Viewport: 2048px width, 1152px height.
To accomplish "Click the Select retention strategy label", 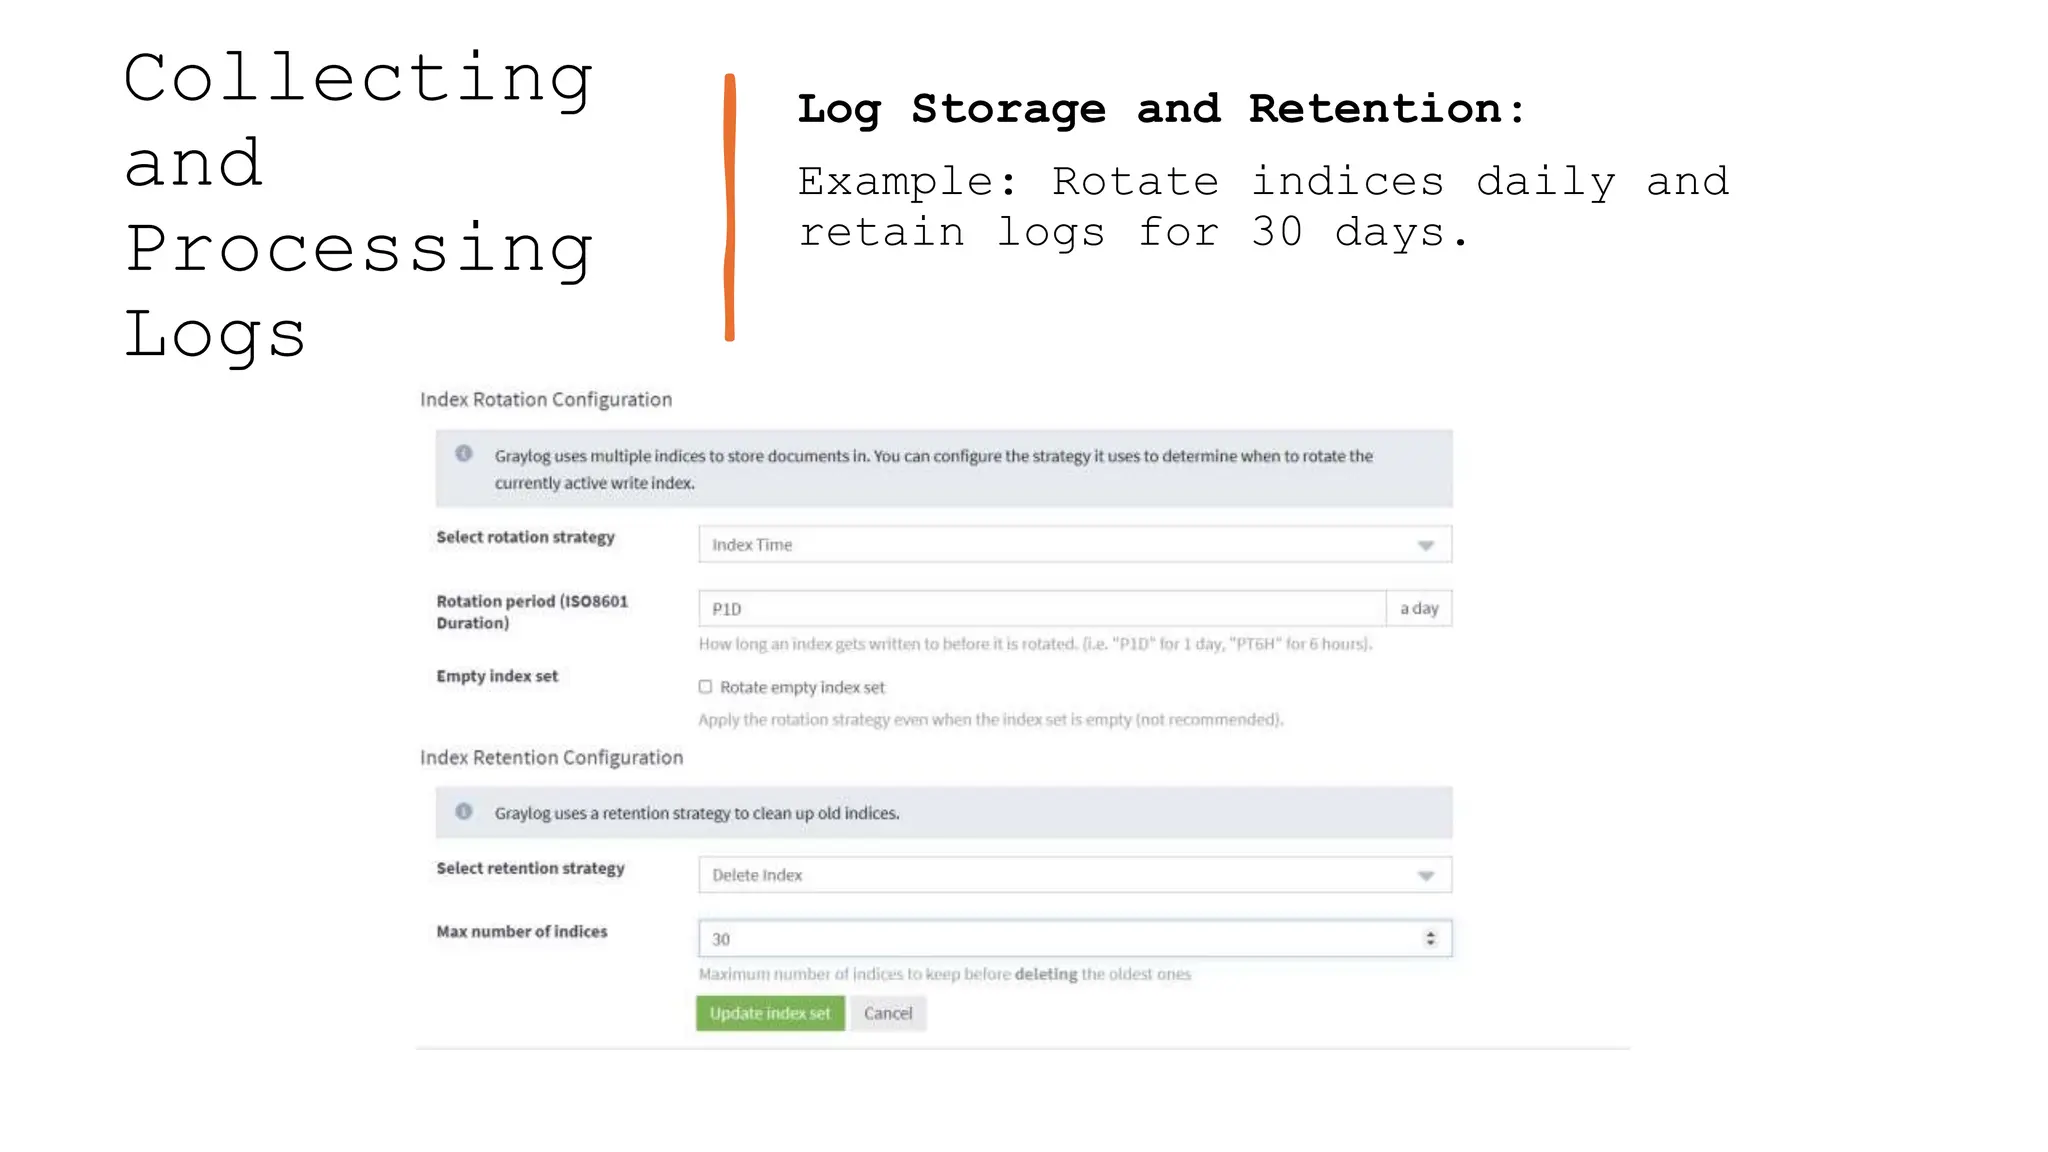I will (x=530, y=868).
